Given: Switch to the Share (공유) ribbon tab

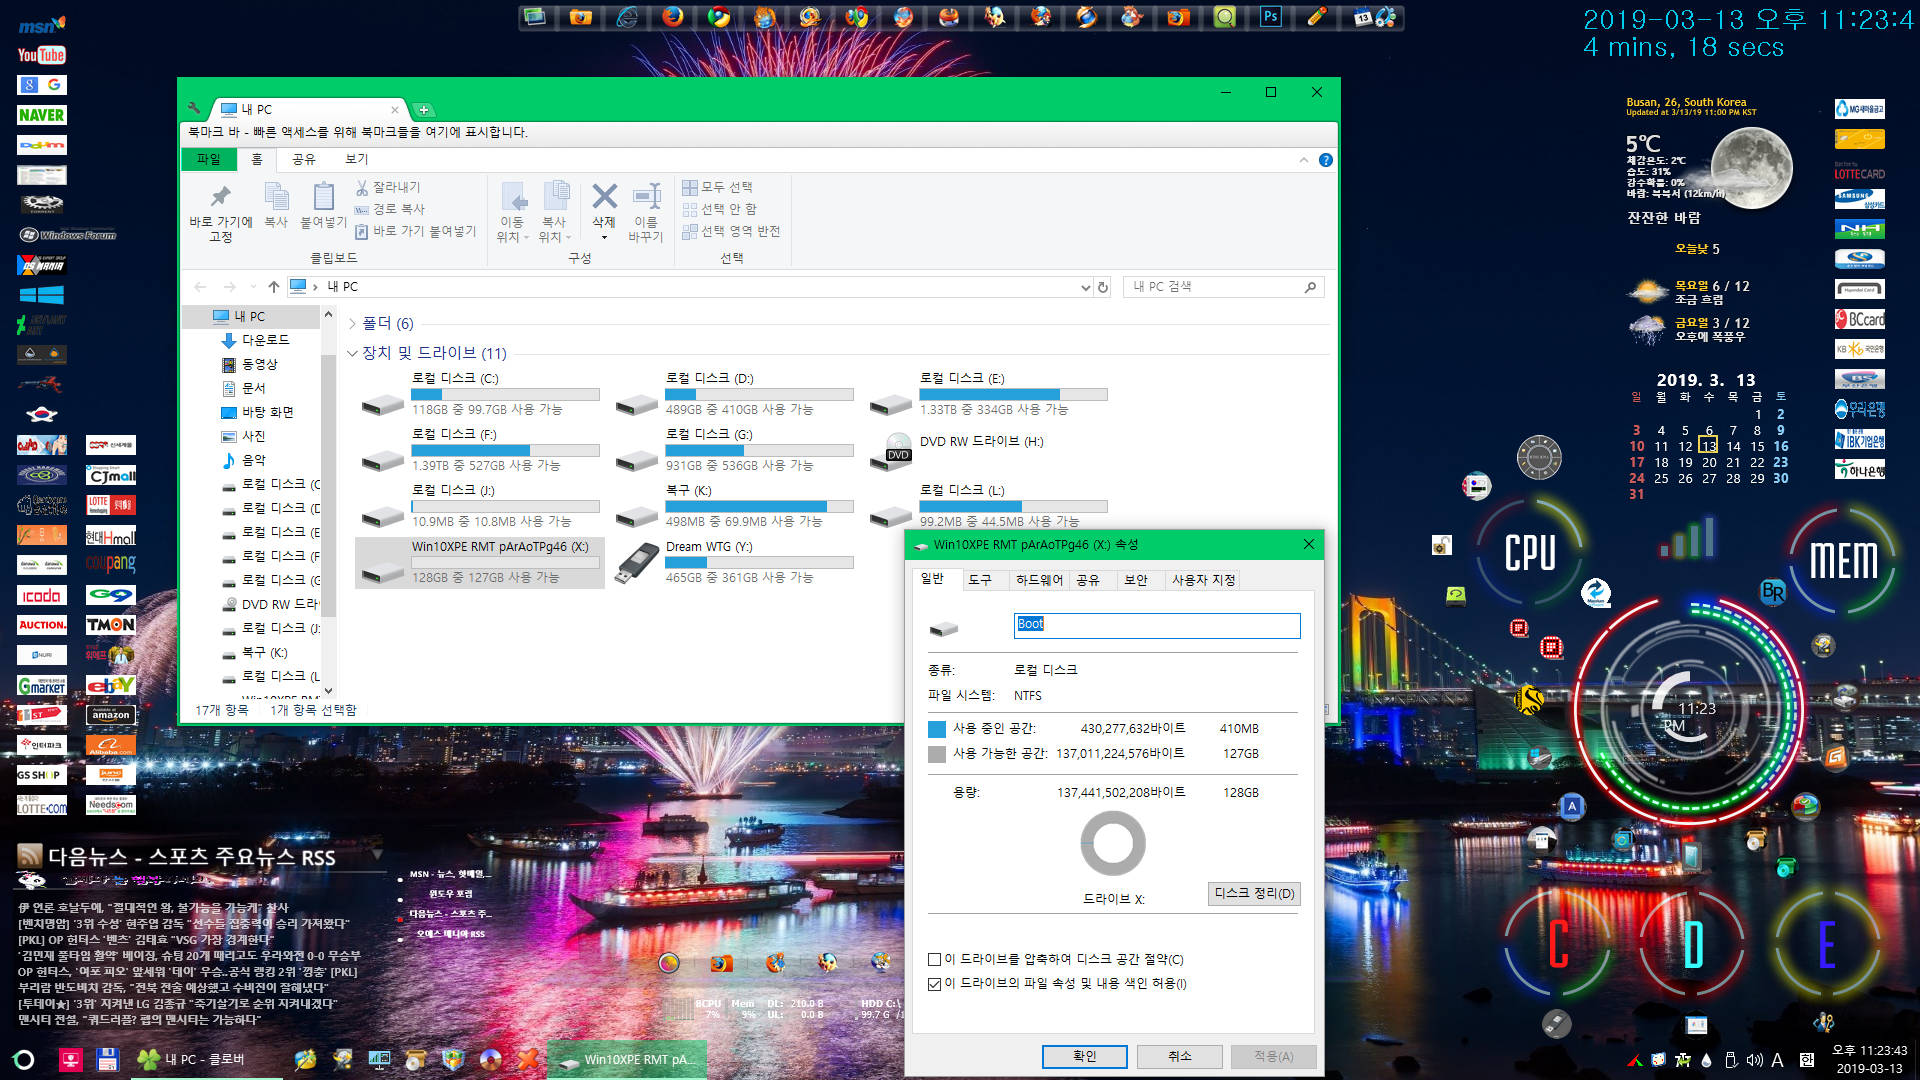Looking at the screenshot, I should point(303,159).
